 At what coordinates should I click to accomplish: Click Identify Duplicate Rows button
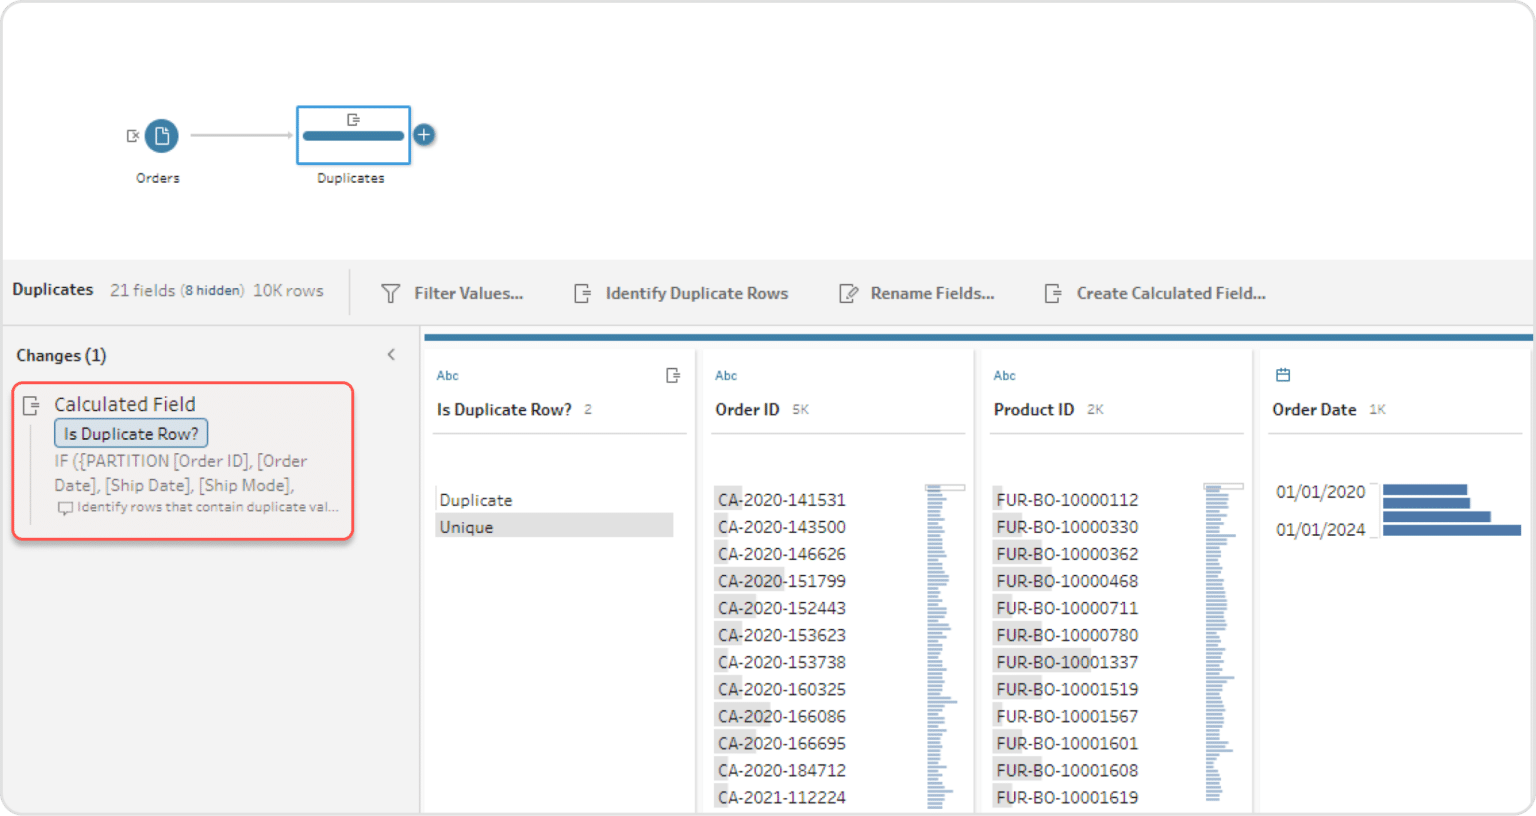[x=681, y=293]
